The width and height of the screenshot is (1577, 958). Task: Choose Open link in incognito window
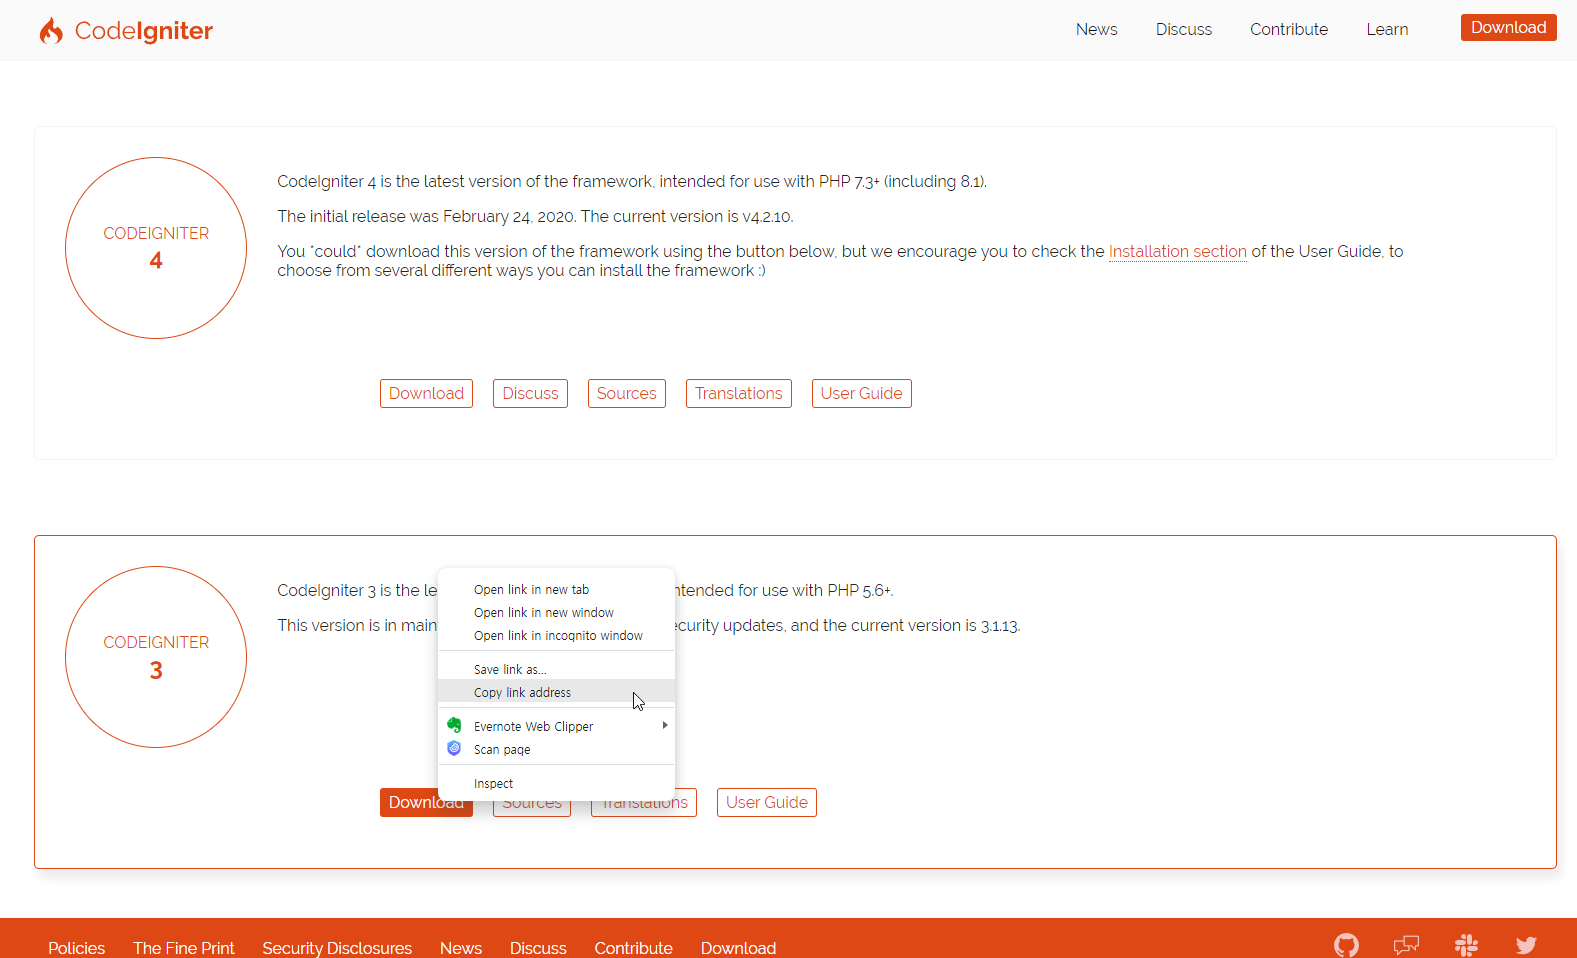(x=556, y=636)
